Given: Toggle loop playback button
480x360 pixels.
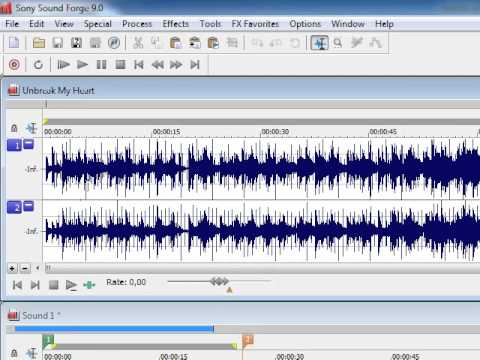Looking at the screenshot, I should coord(38,64).
